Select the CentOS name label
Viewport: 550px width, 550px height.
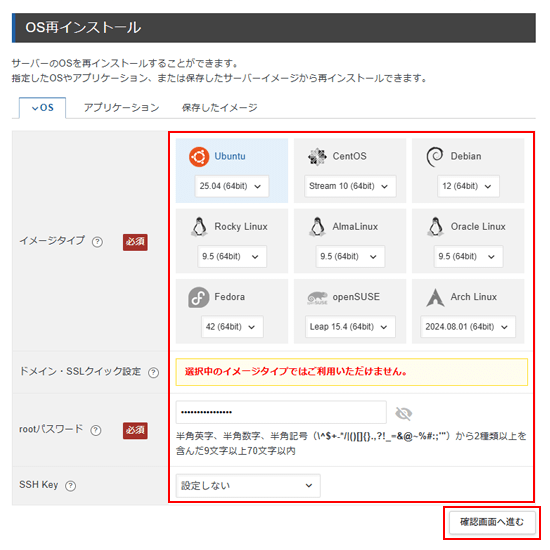pos(349,156)
